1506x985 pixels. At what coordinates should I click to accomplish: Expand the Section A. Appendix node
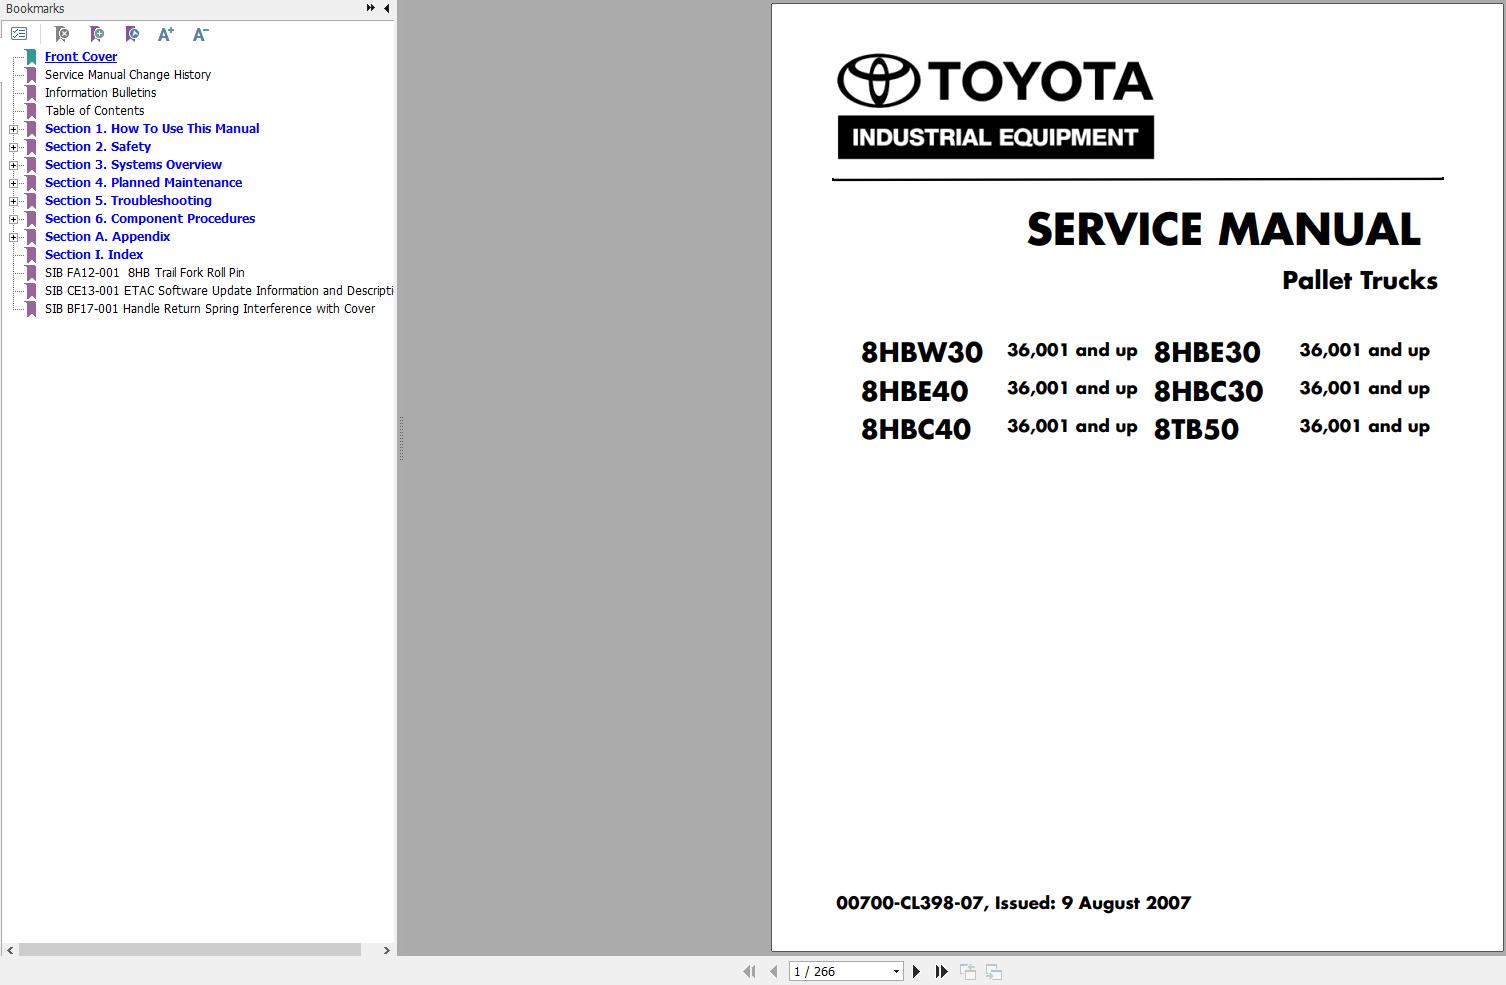click(13, 237)
